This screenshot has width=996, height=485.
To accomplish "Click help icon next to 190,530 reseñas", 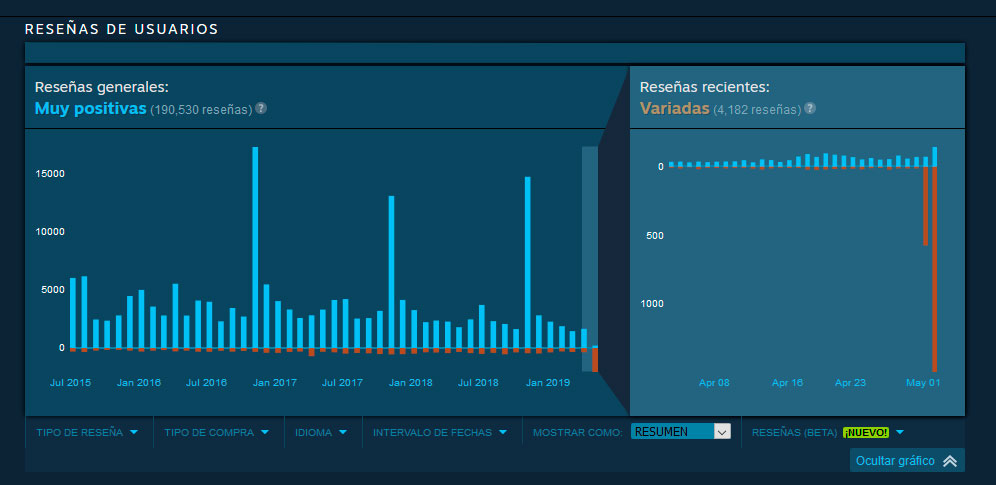I will [261, 108].
